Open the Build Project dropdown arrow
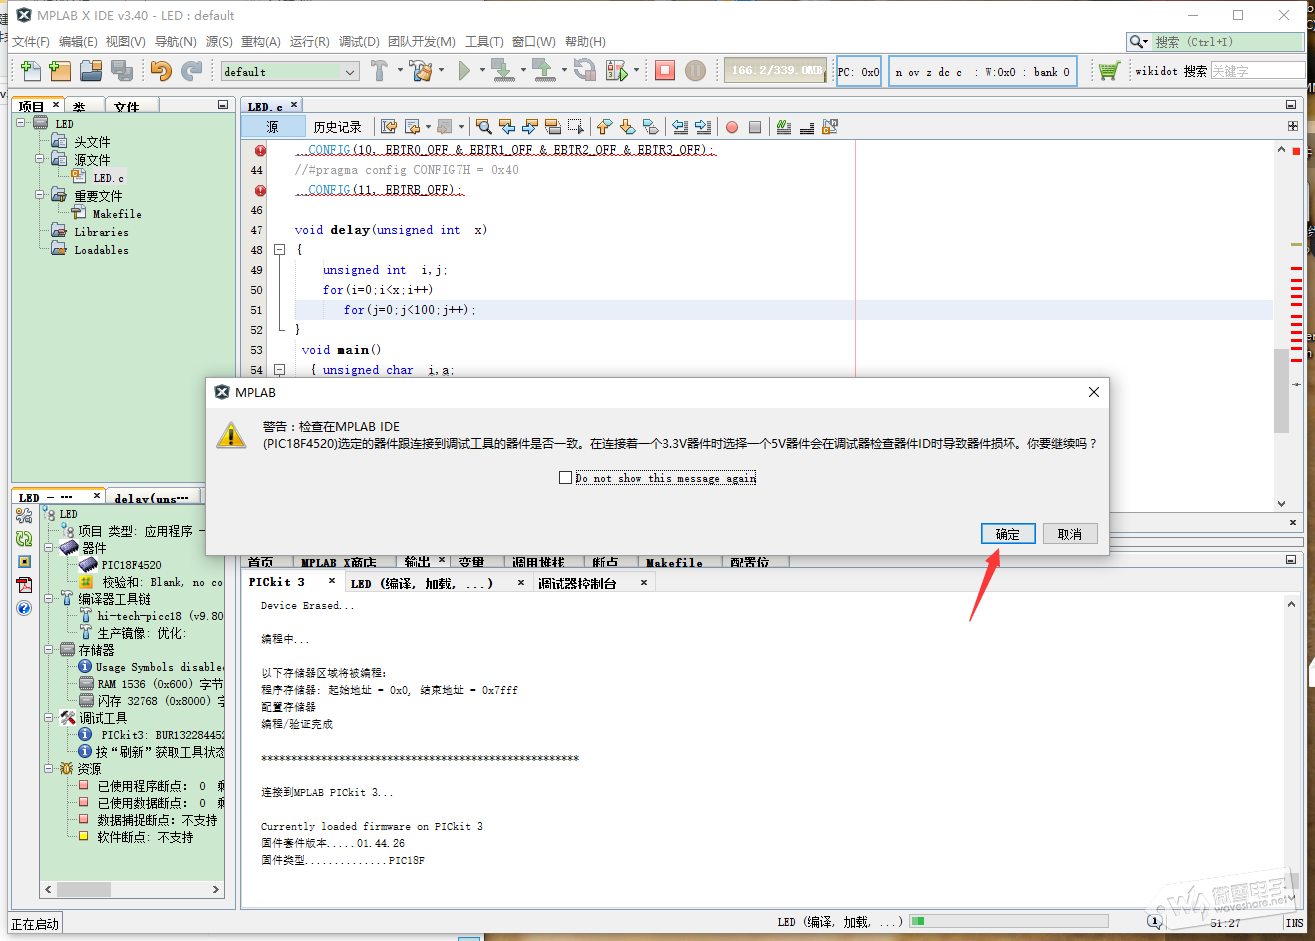 coord(400,71)
